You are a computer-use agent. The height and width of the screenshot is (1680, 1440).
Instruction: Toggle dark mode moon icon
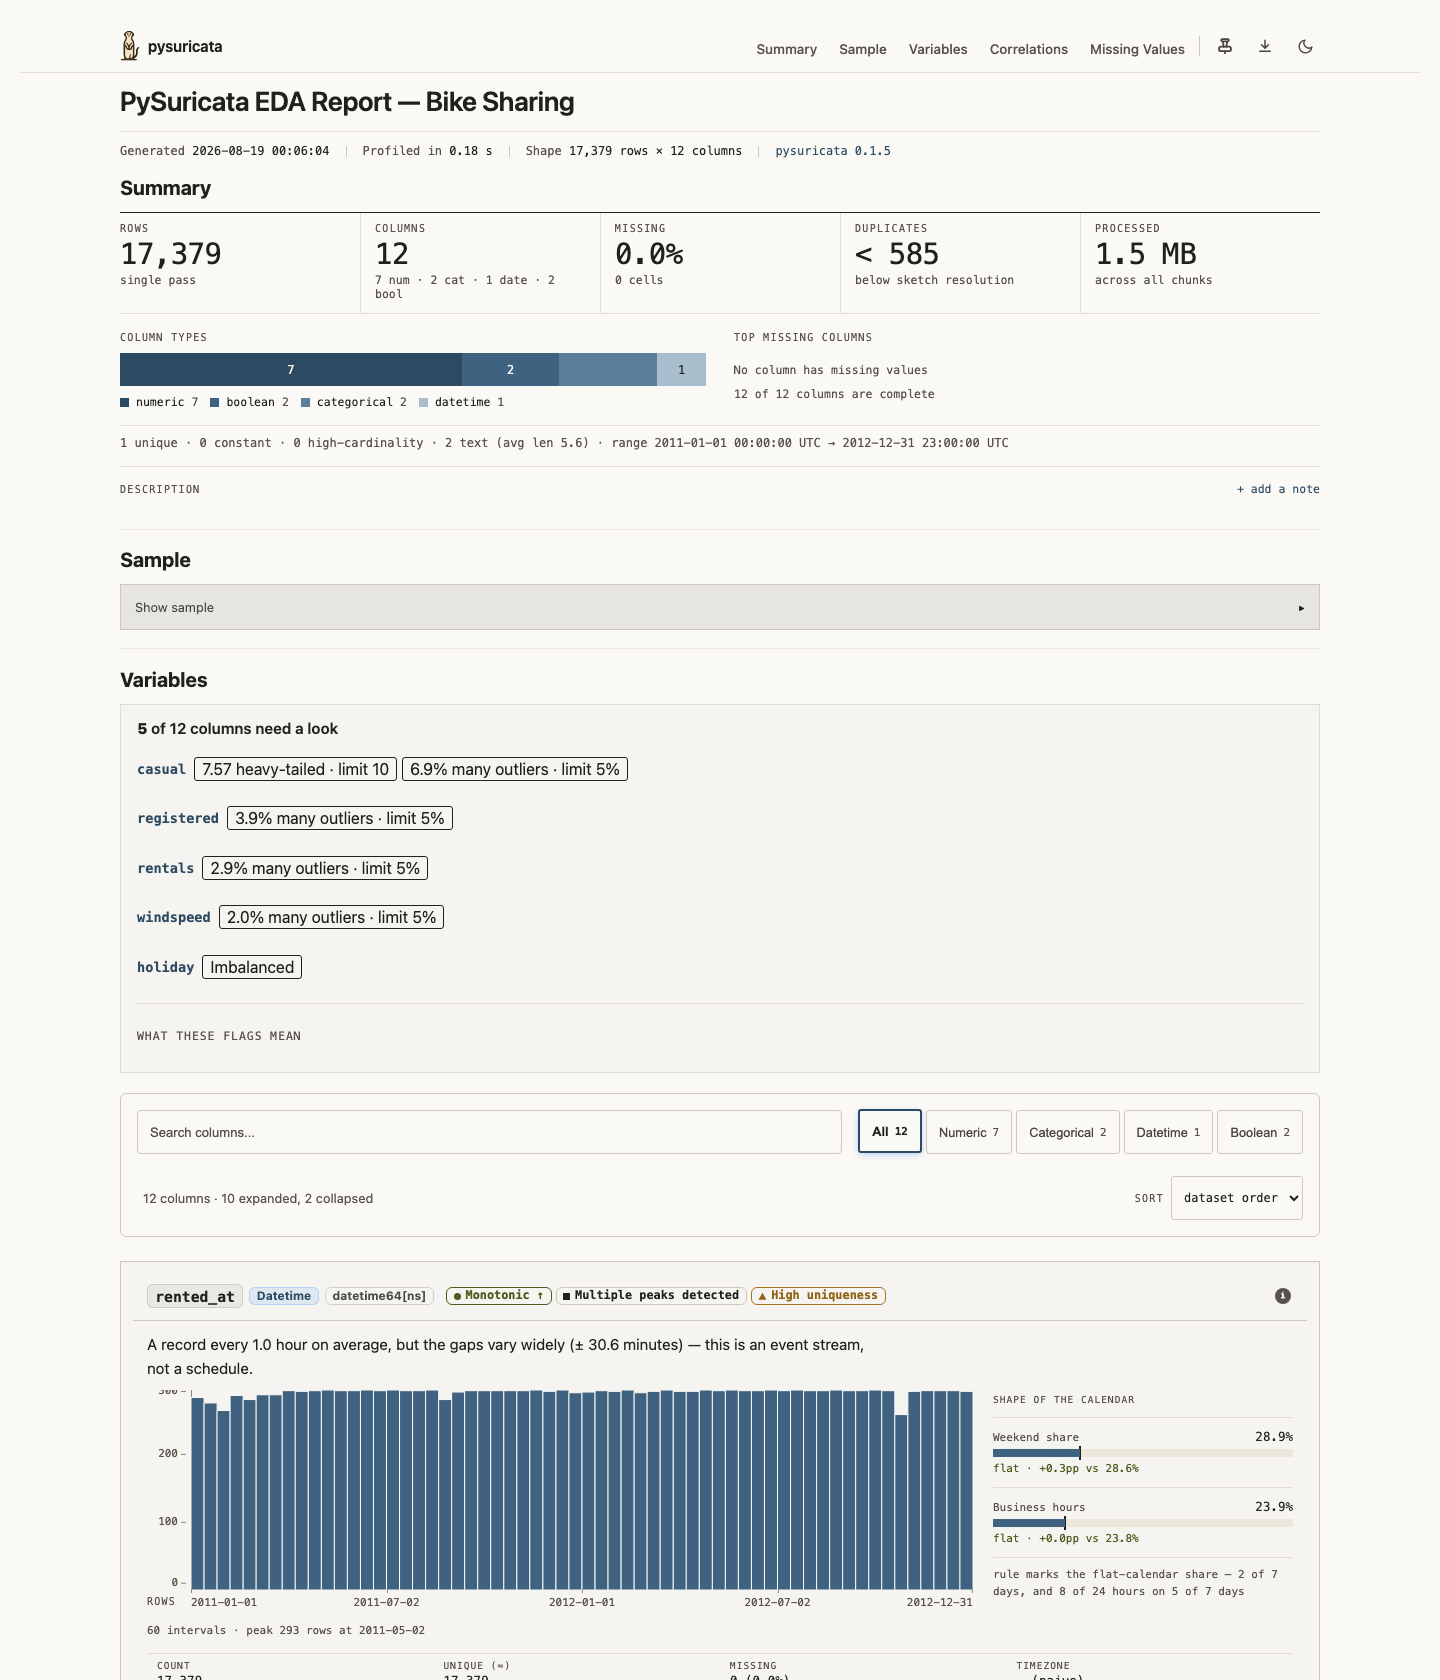pos(1305,46)
